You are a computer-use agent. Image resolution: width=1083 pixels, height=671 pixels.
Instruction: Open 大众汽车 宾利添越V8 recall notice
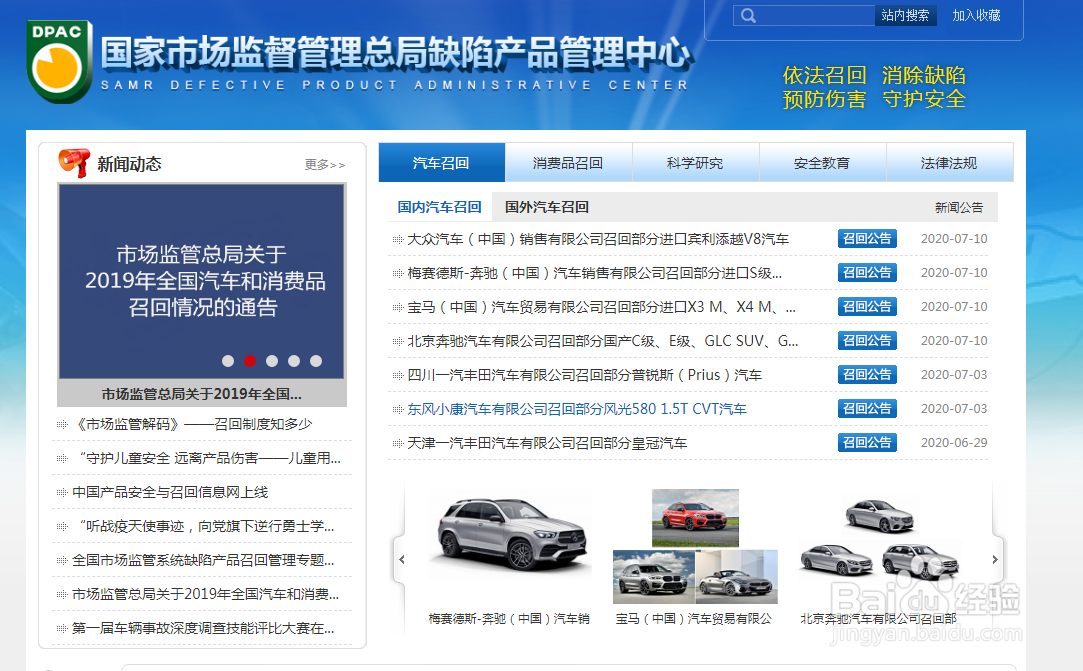(x=598, y=239)
